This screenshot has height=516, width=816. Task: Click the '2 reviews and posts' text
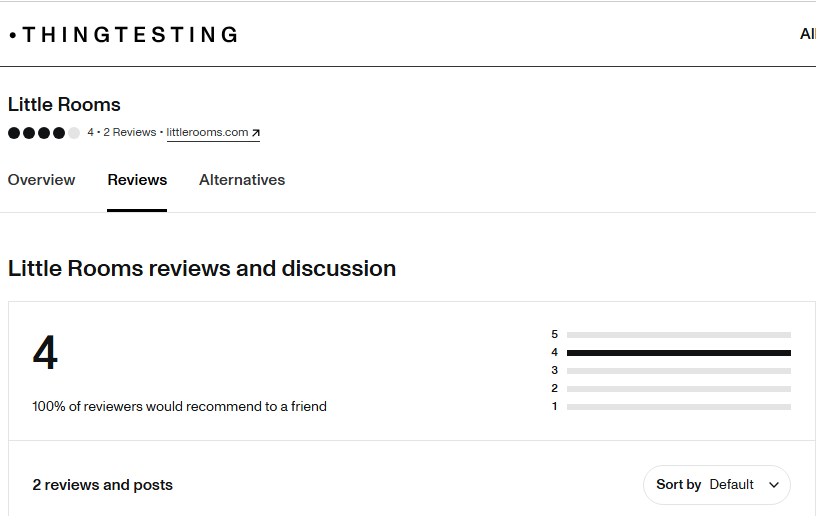click(103, 485)
